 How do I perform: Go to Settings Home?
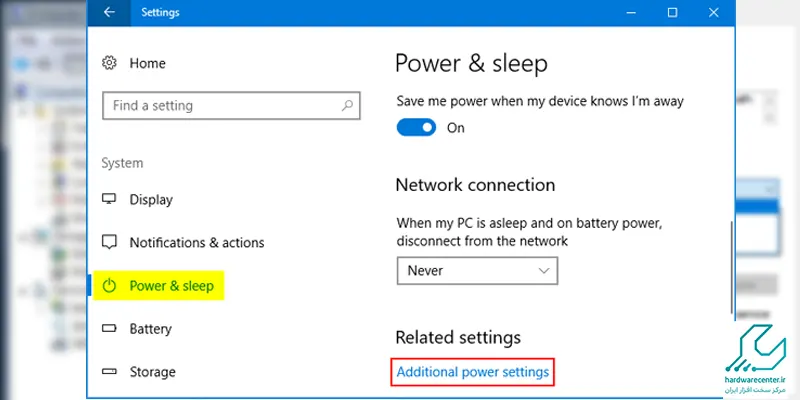(x=147, y=63)
